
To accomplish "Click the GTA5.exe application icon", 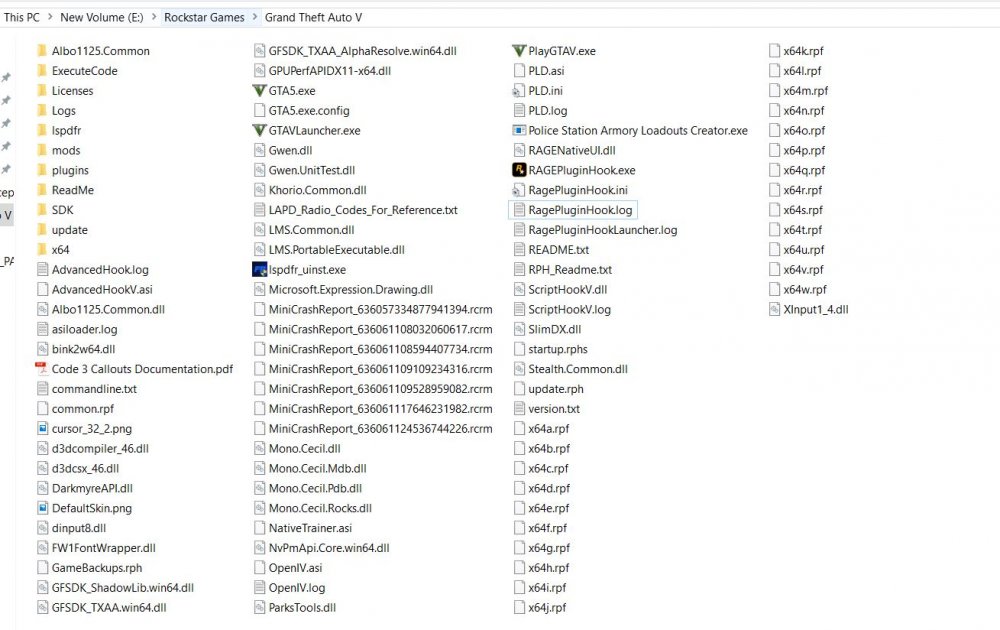I will tap(260, 90).
